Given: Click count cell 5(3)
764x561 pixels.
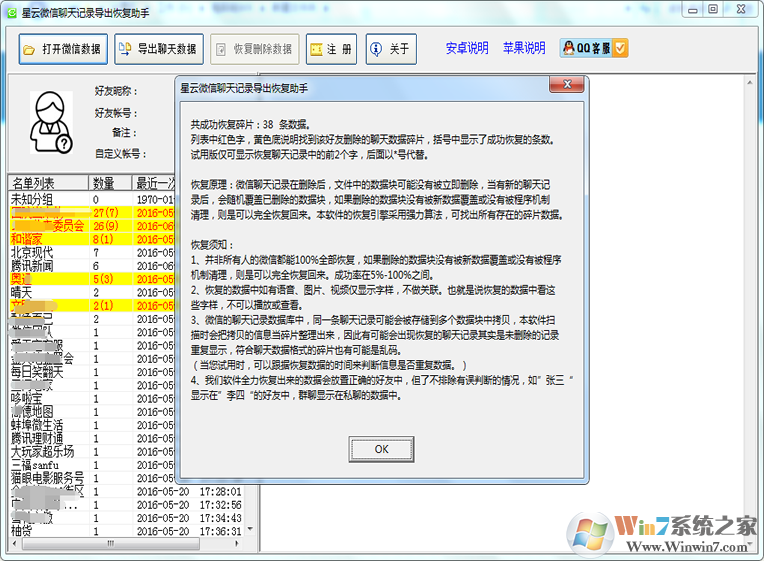Looking at the screenshot, I should point(103,279).
